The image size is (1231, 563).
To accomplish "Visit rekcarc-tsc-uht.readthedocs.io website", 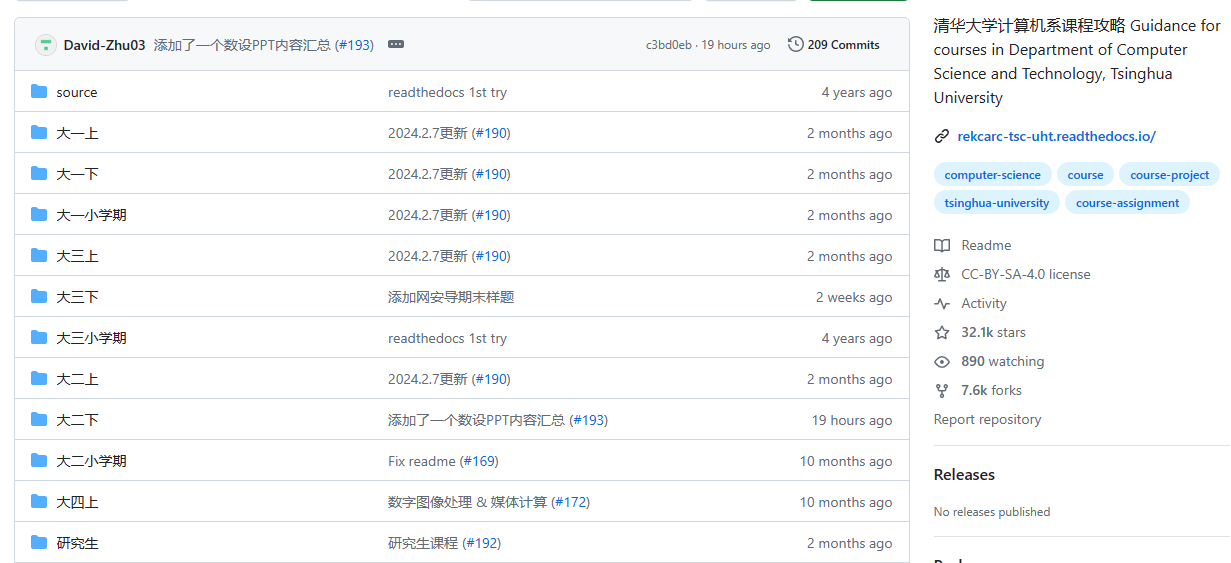I will click(x=1056, y=136).
